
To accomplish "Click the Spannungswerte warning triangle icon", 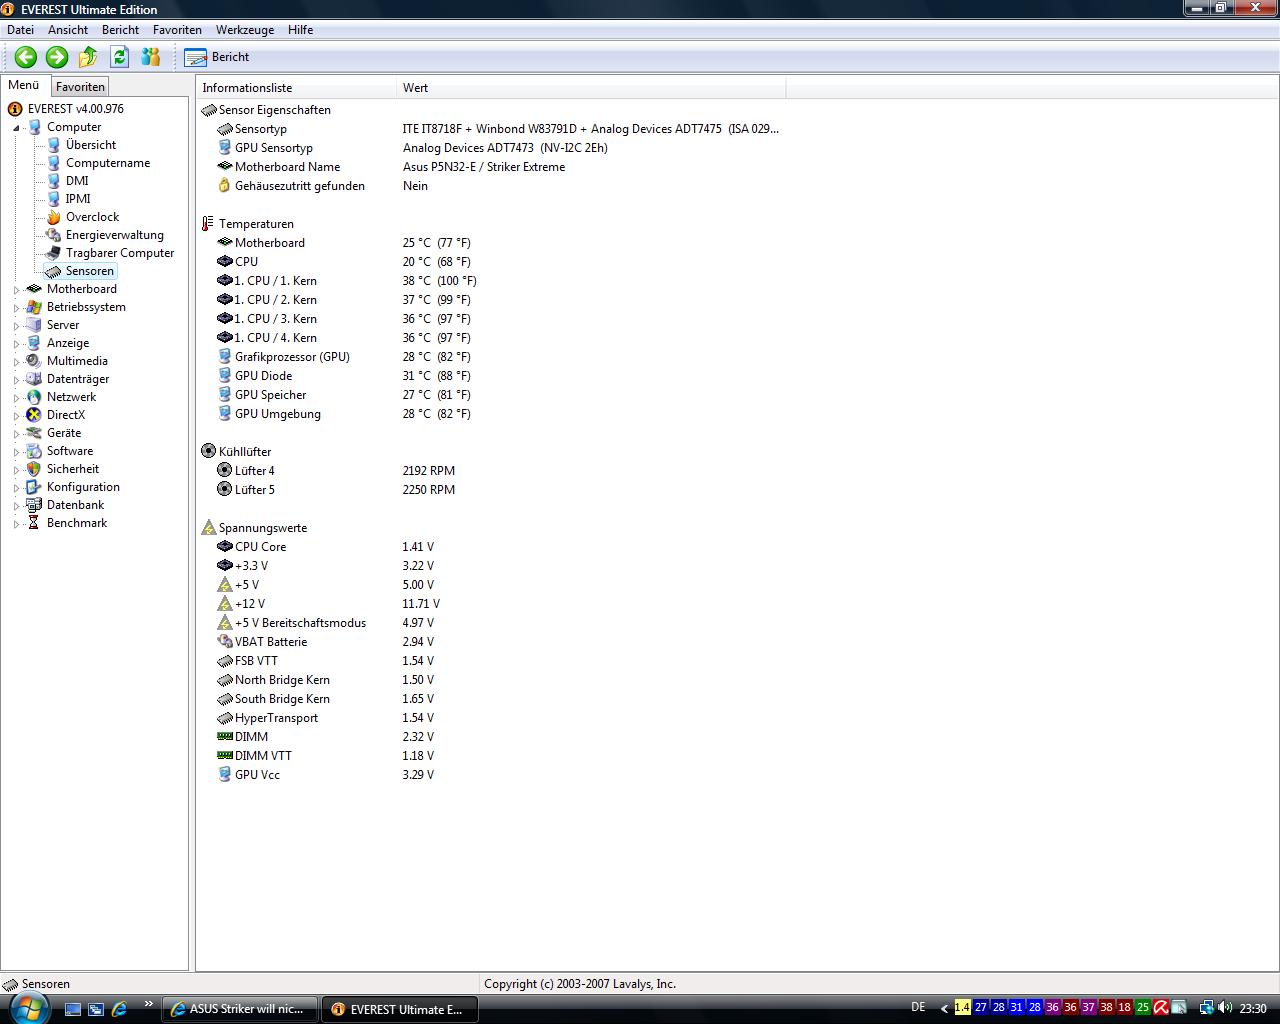I will (208, 528).
